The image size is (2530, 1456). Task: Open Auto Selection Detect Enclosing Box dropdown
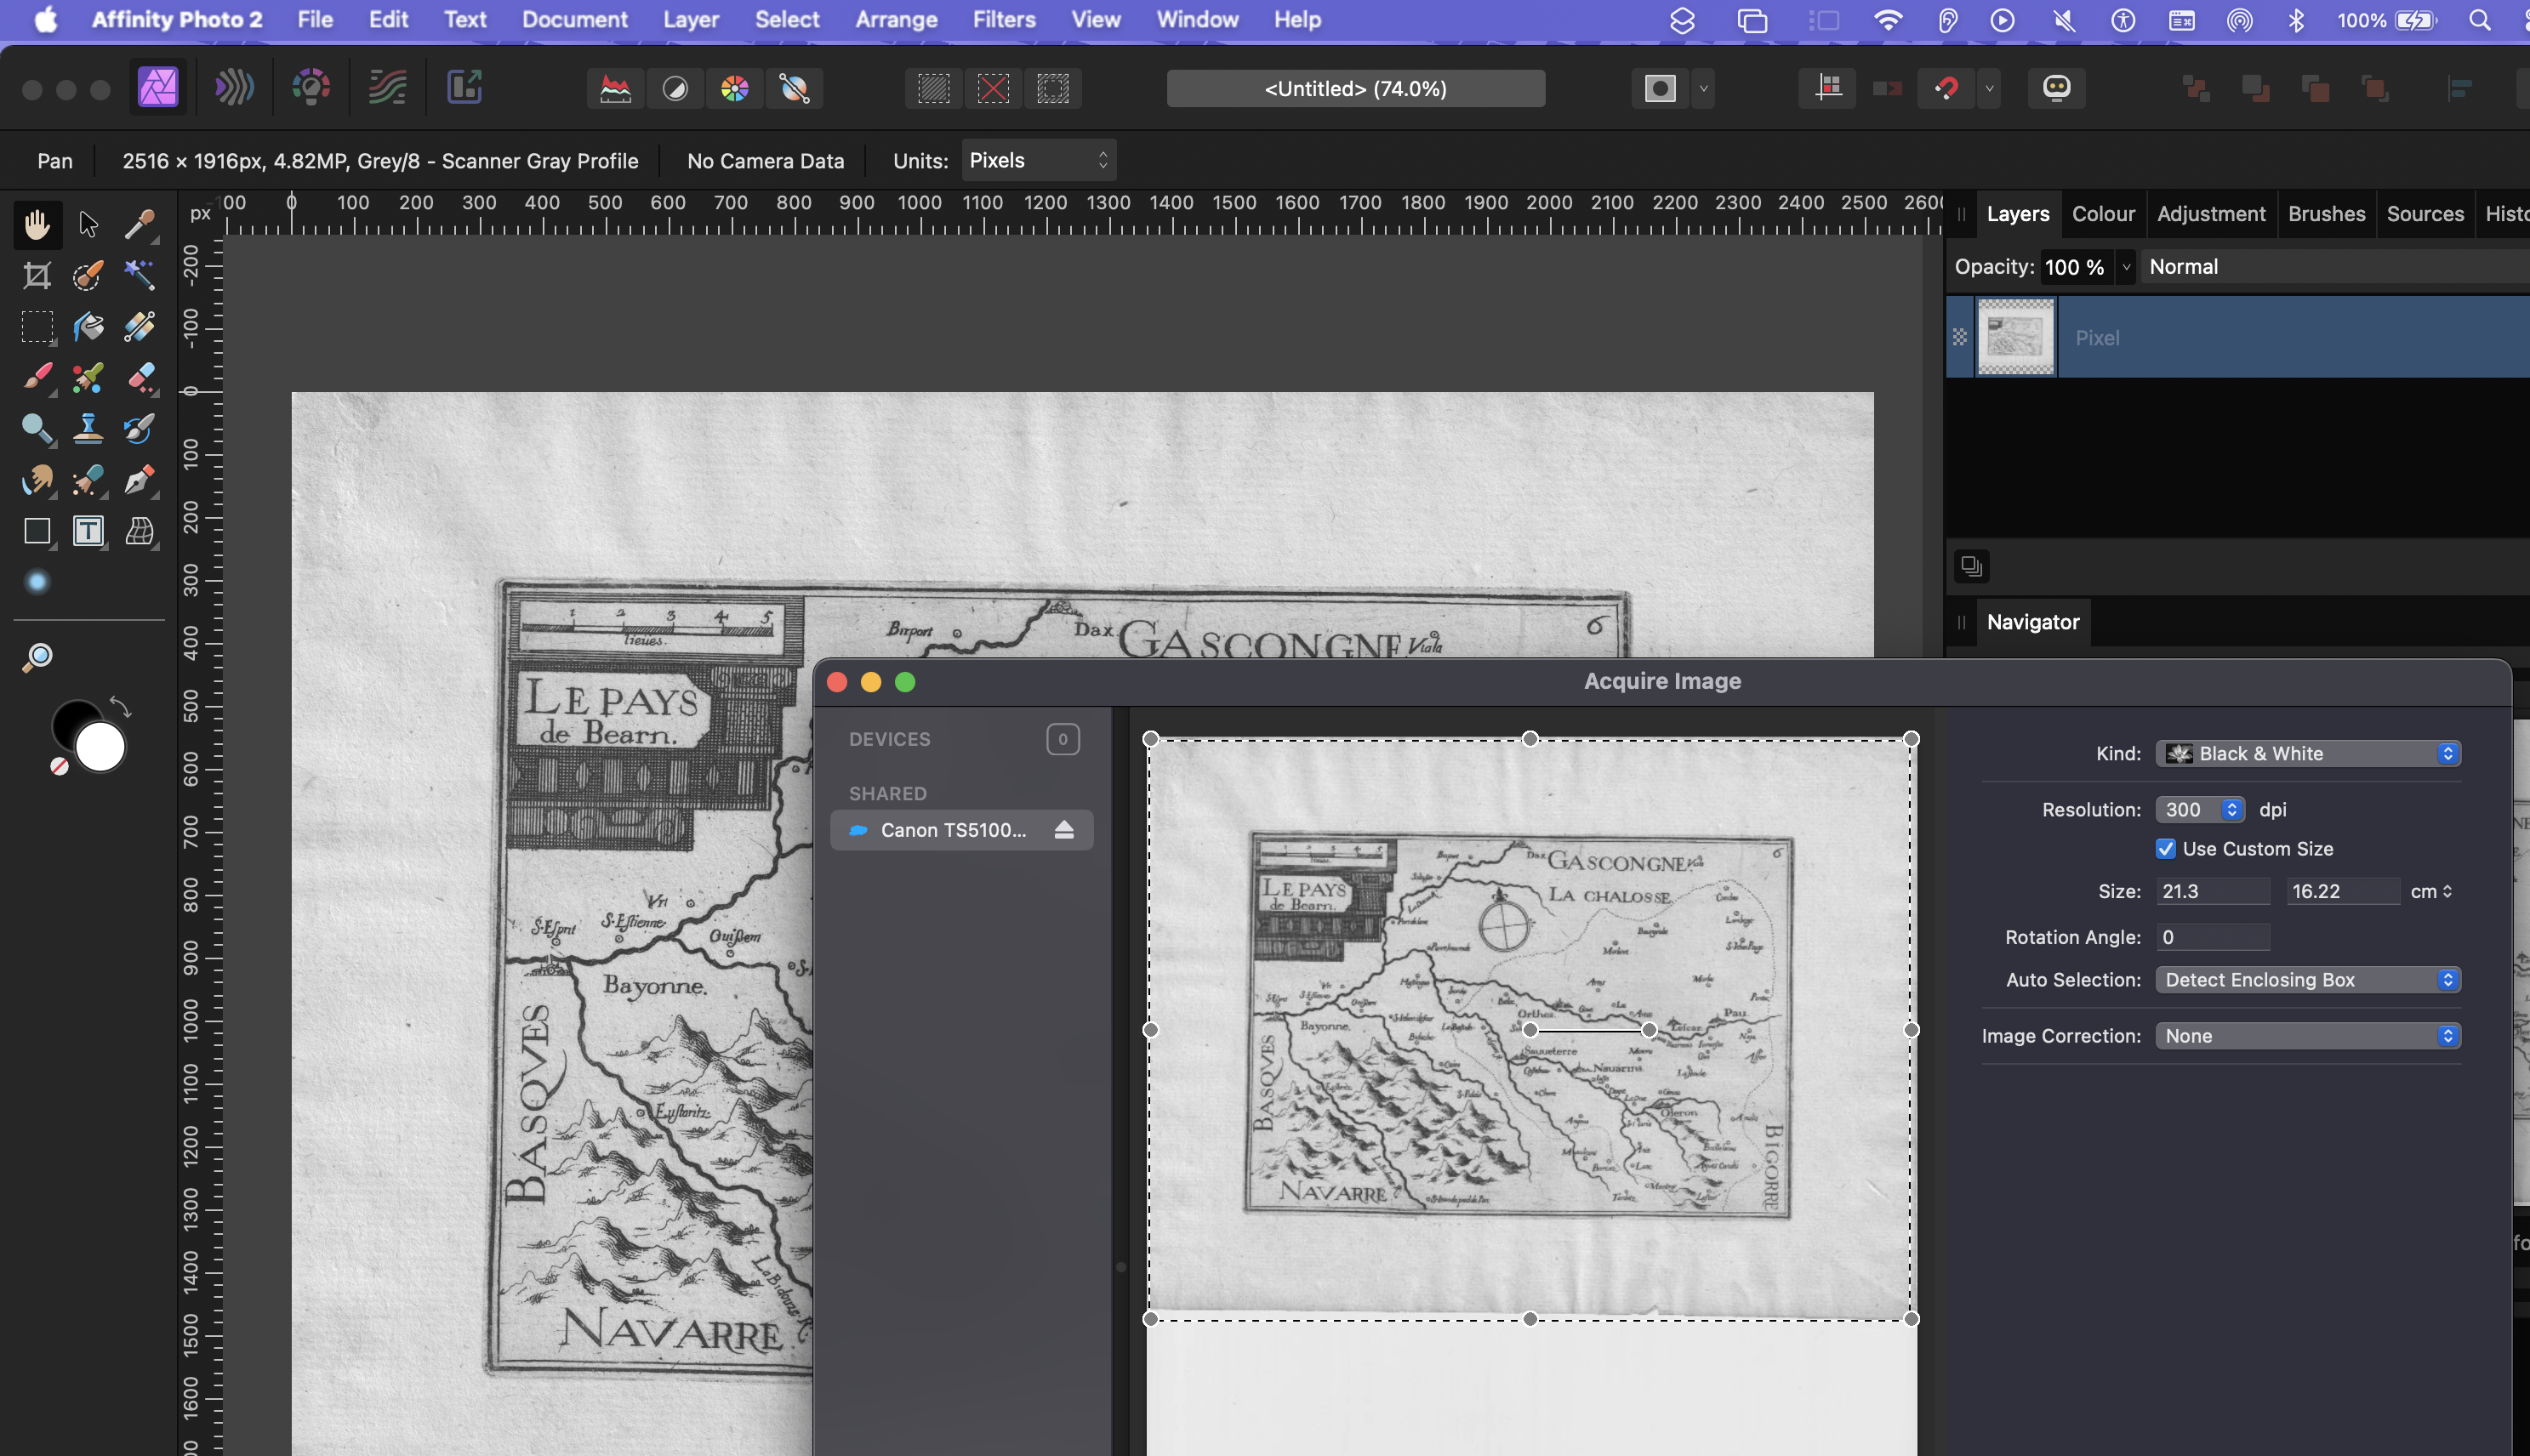(2308, 980)
